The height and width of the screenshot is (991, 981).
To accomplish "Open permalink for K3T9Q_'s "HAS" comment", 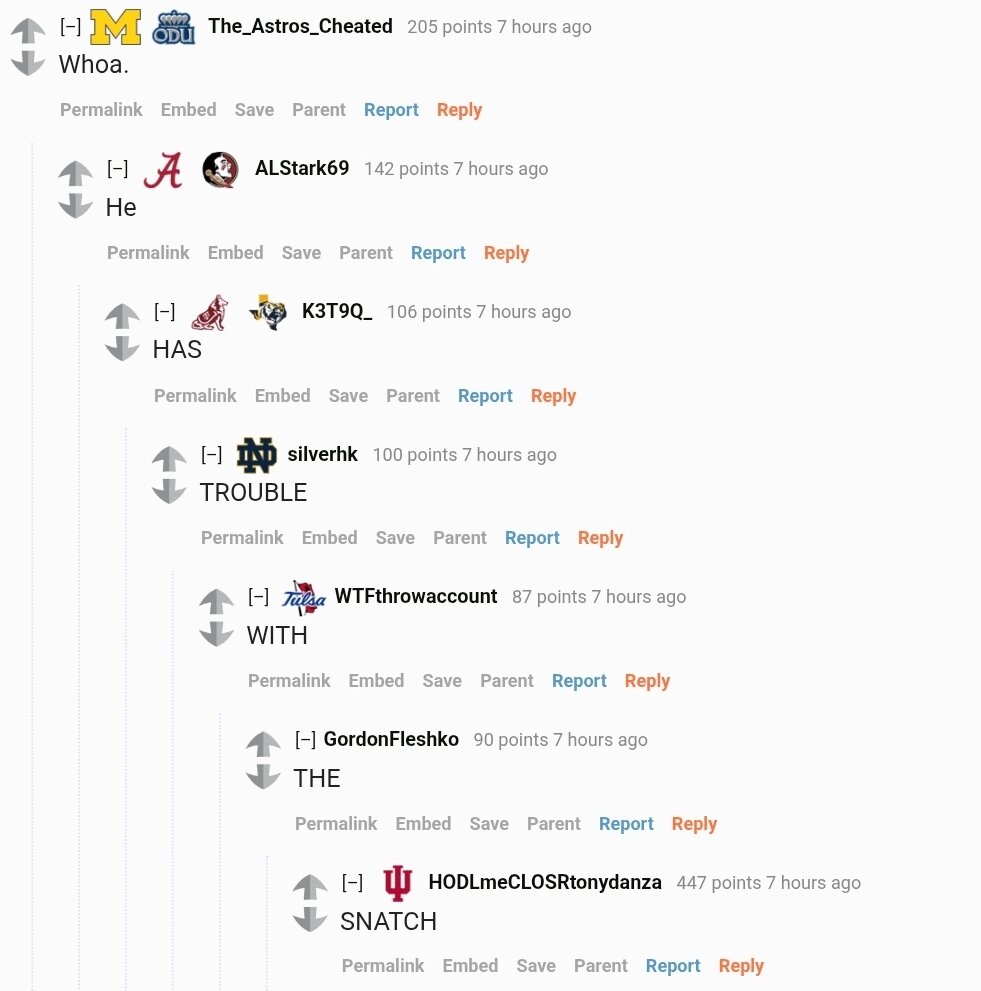I will pos(195,396).
